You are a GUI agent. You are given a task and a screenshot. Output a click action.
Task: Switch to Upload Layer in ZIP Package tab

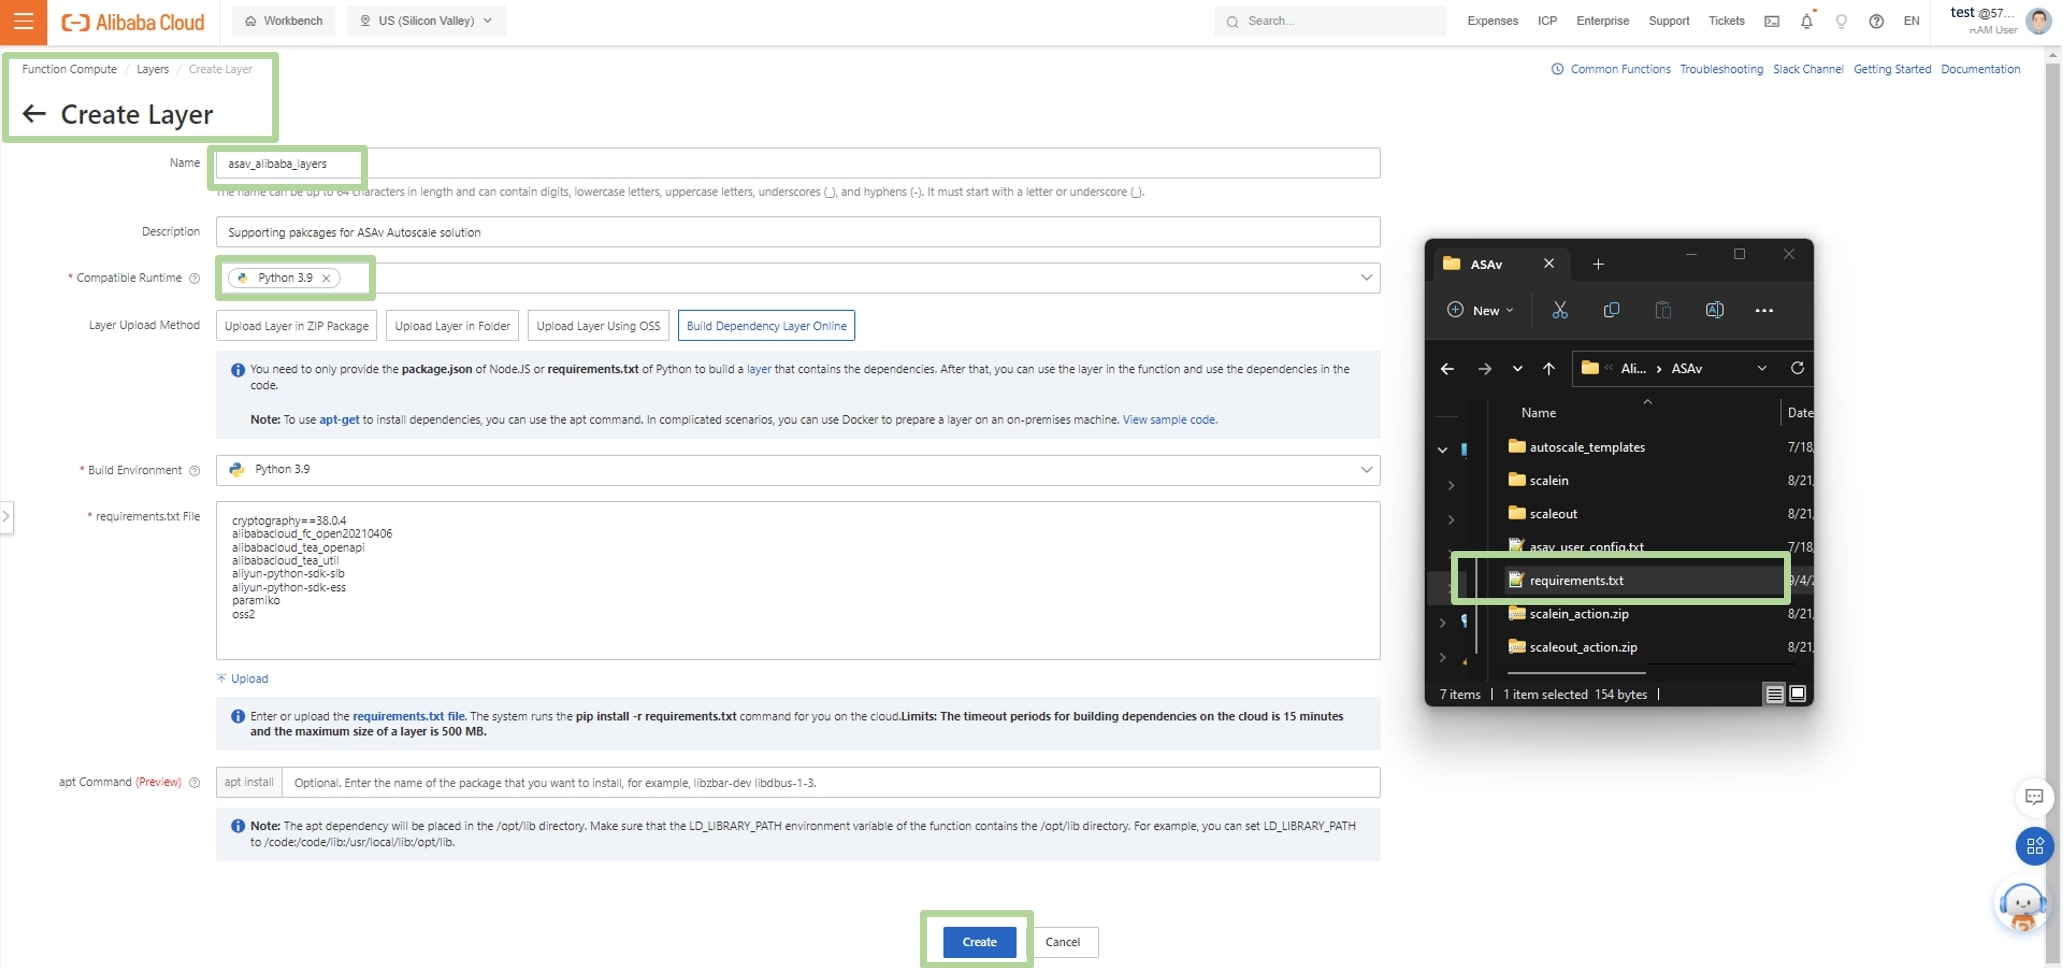pyautogui.click(x=296, y=325)
